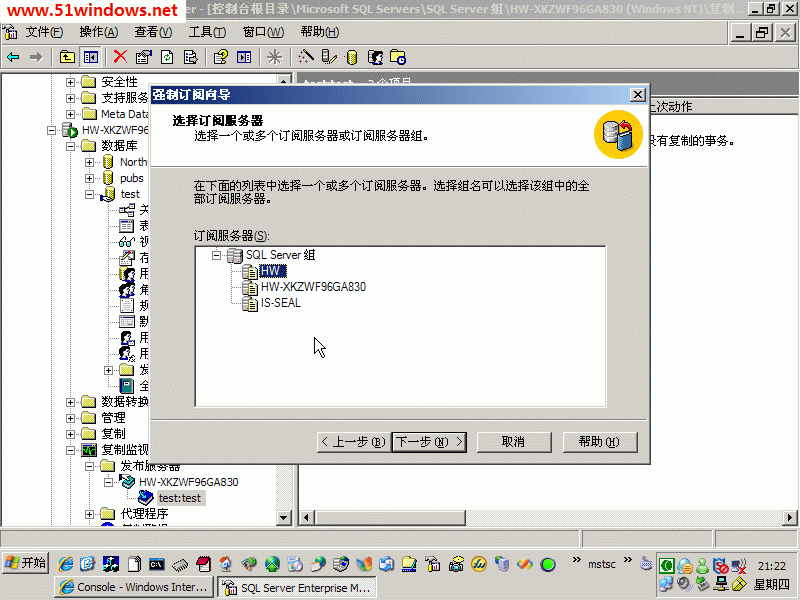Click the tree pane scroll down arrow
This screenshot has width=800, height=600.
coord(284,518)
